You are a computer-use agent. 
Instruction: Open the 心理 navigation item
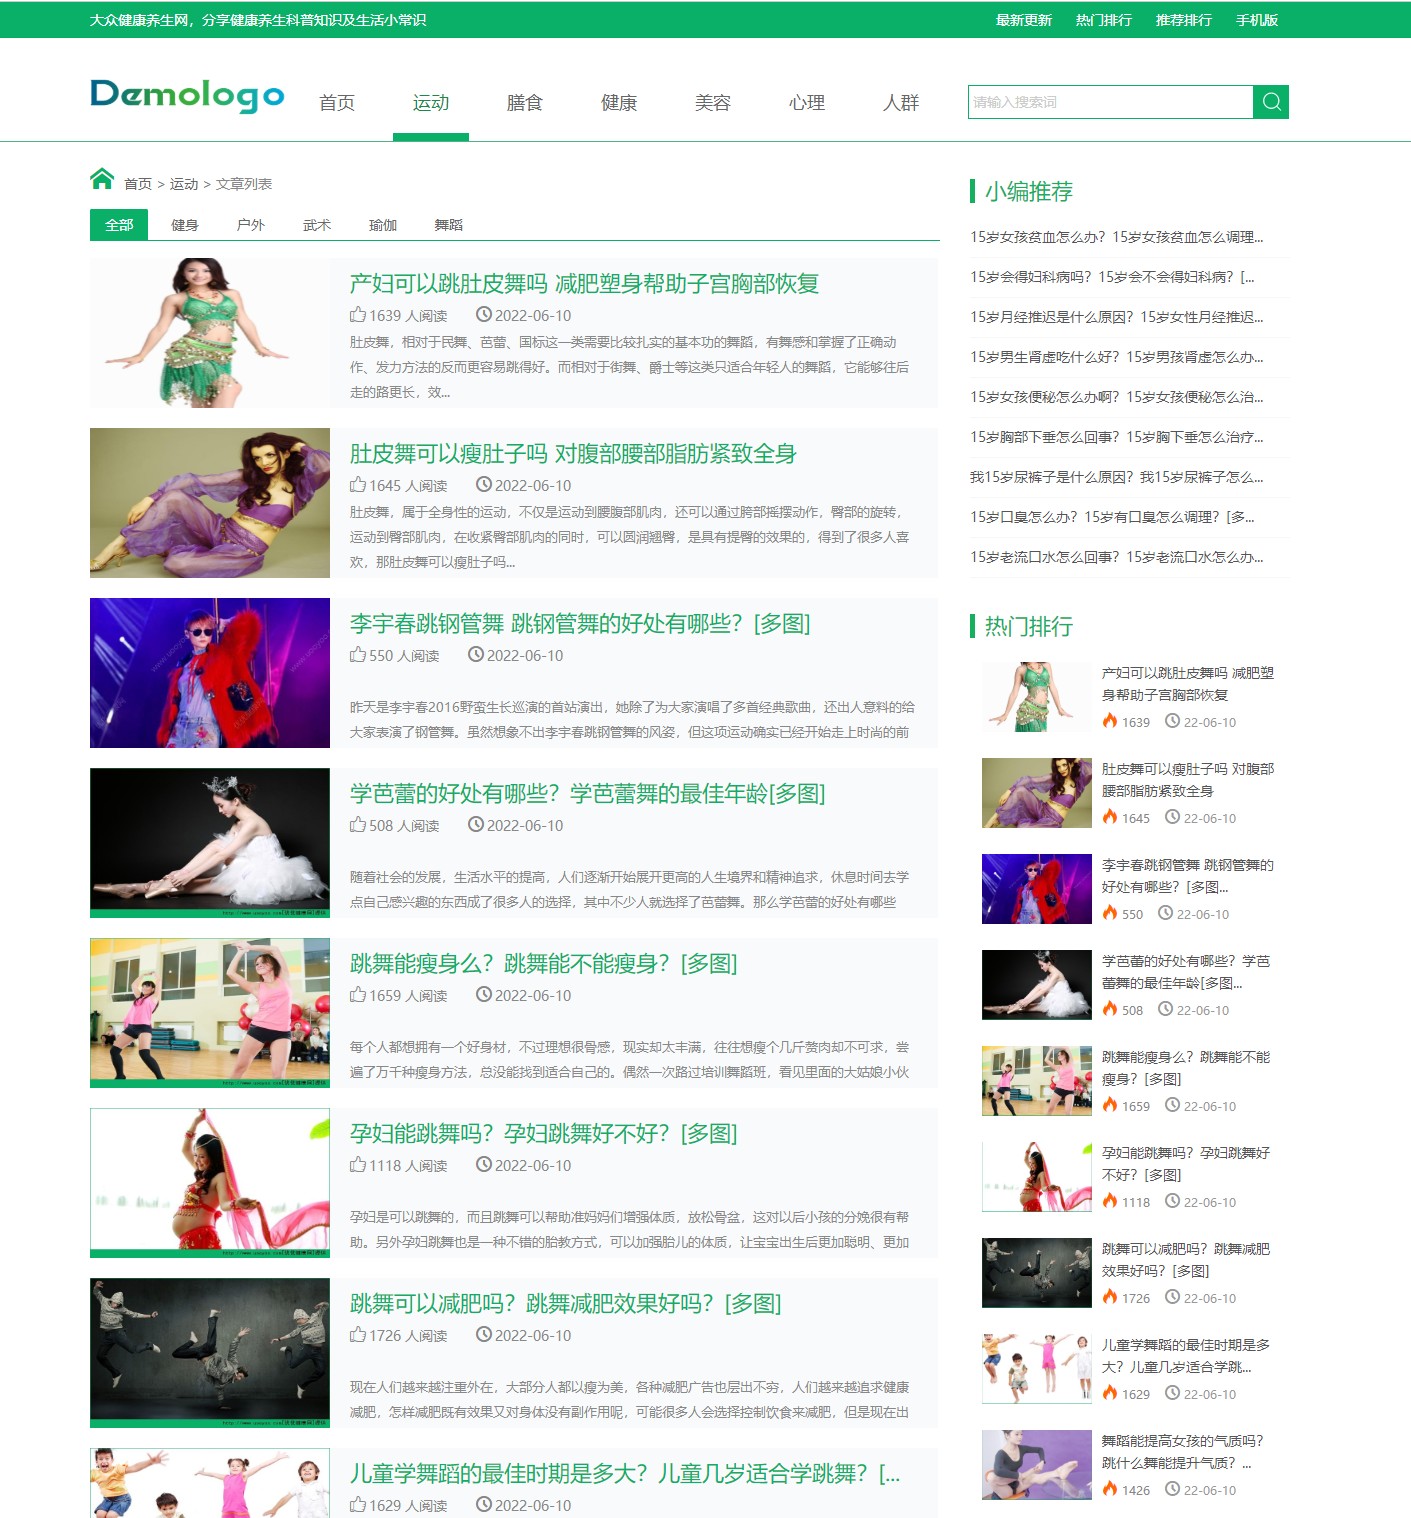click(x=807, y=103)
